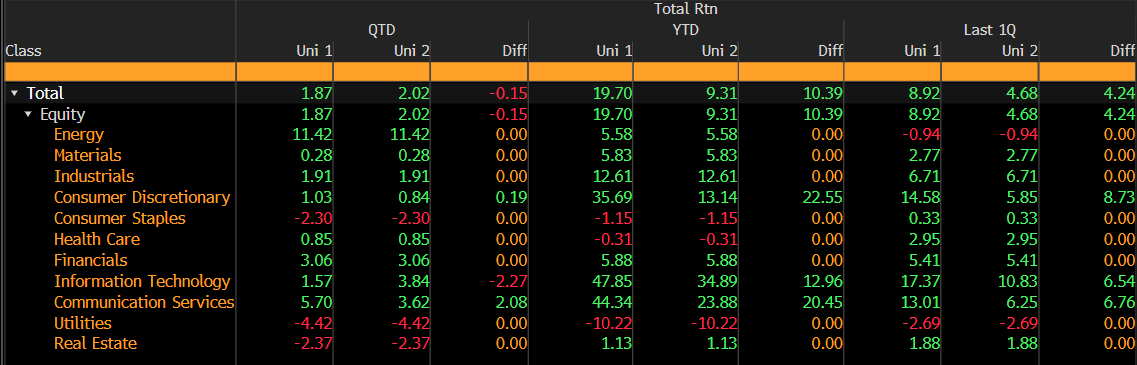
Task: Click the YTD period header
Action: (685, 30)
